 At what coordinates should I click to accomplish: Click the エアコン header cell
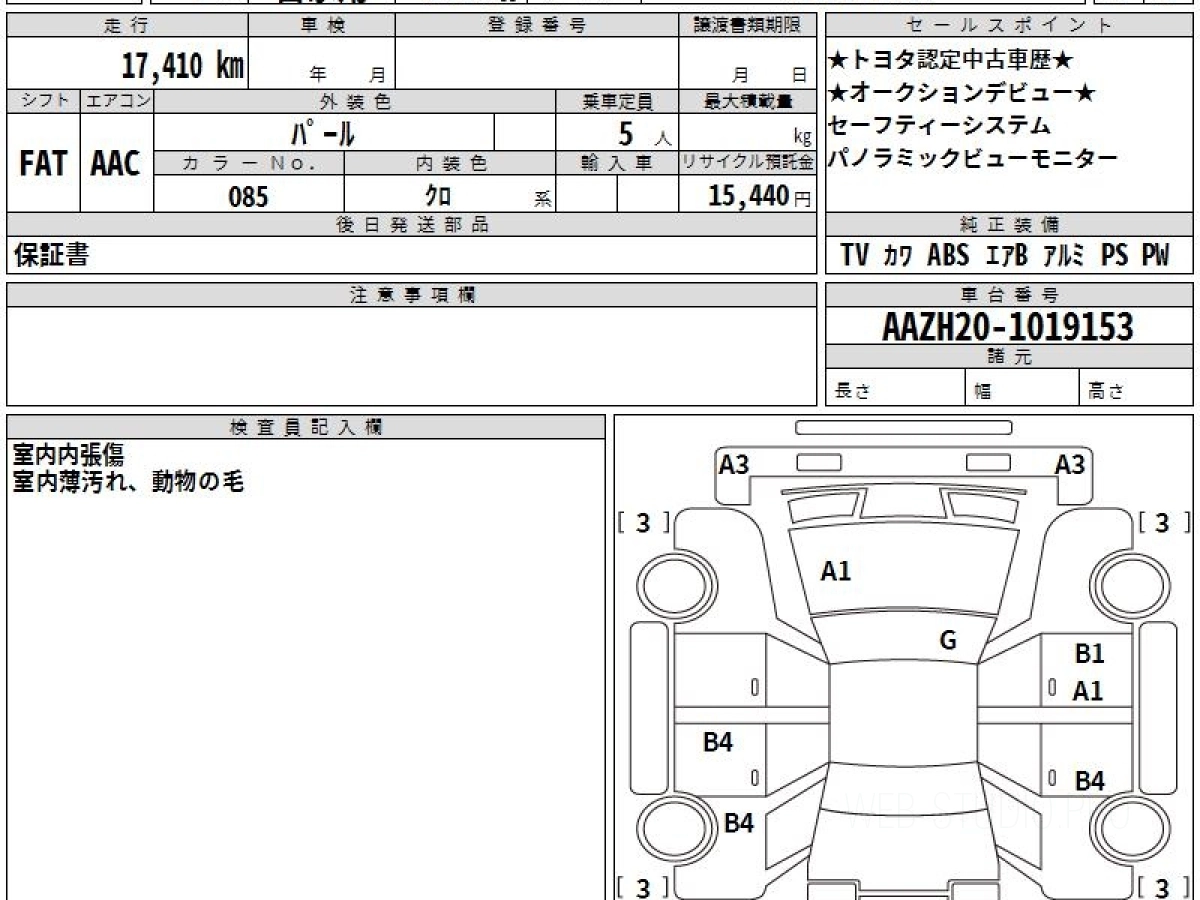tap(117, 101)
